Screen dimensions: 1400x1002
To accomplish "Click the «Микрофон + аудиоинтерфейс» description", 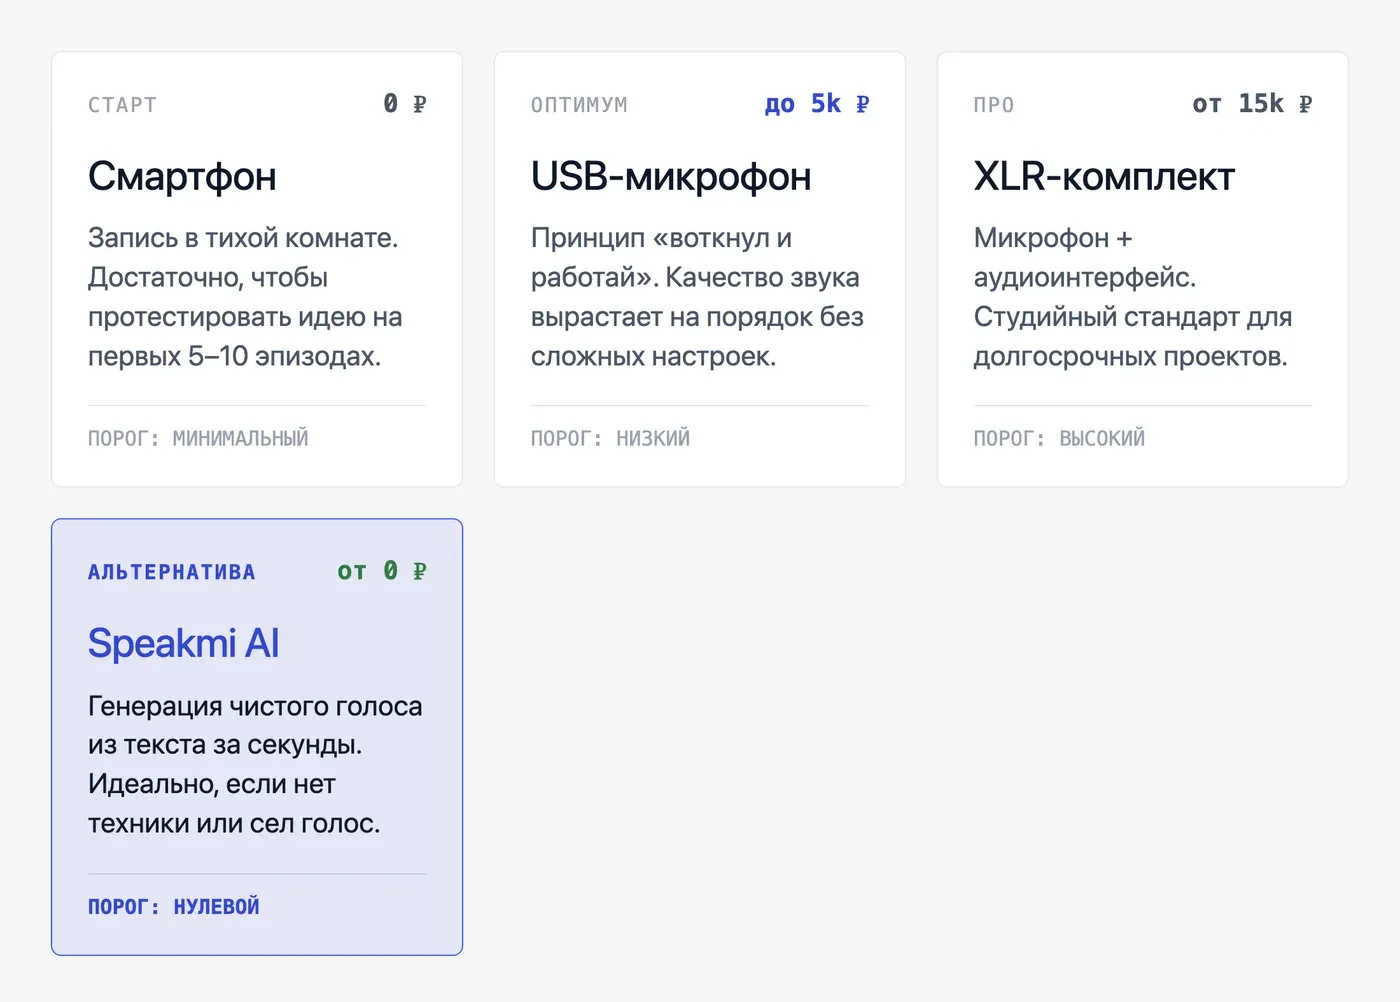I will pyautogui.click(x=1133, y=297).
